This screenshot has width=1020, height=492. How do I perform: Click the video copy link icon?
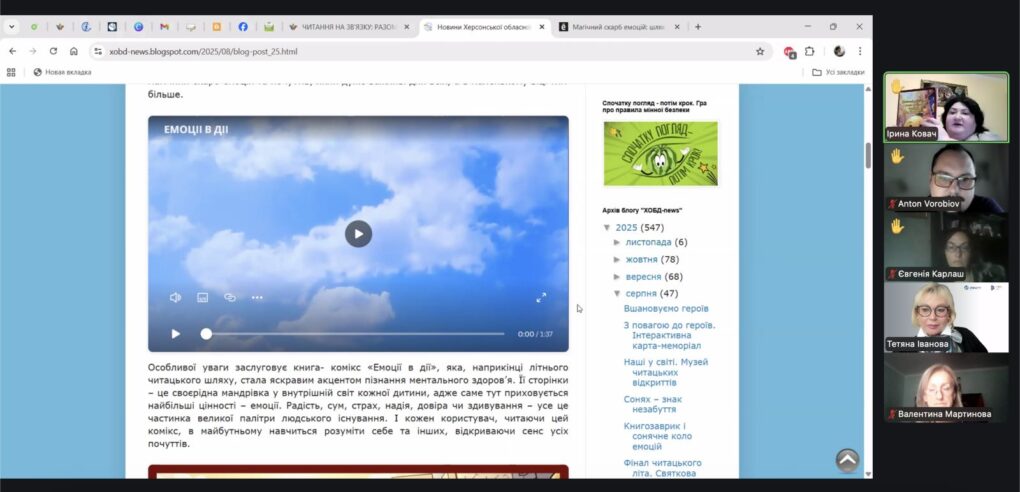pyautogui.click(x=230, y=297)
